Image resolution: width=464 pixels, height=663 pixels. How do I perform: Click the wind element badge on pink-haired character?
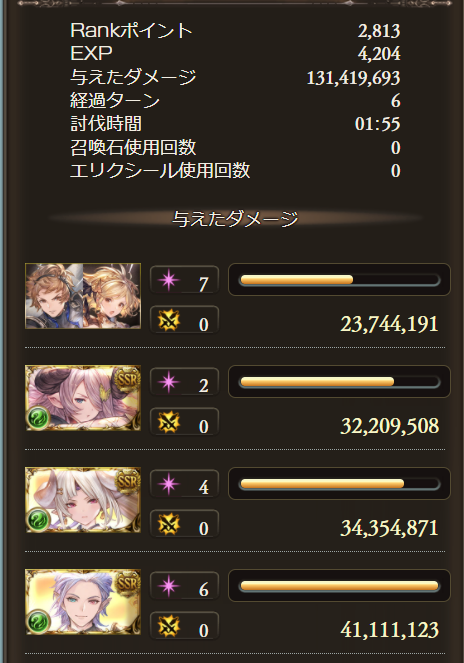pos(38,418)
